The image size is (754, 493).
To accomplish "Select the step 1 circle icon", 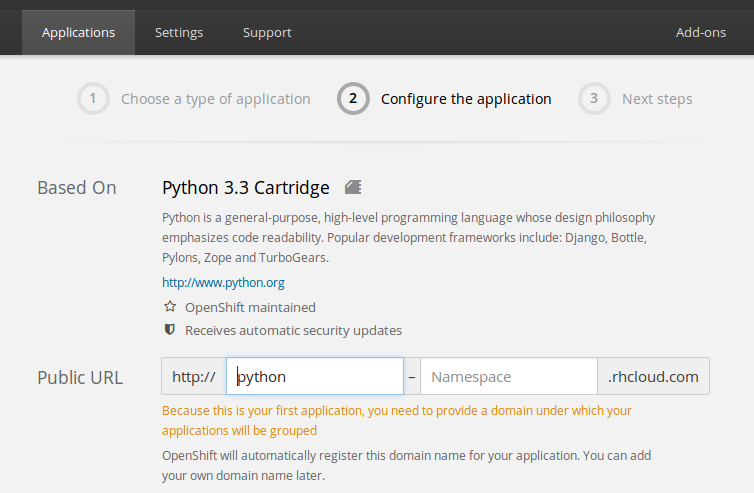I will [93, 99].
